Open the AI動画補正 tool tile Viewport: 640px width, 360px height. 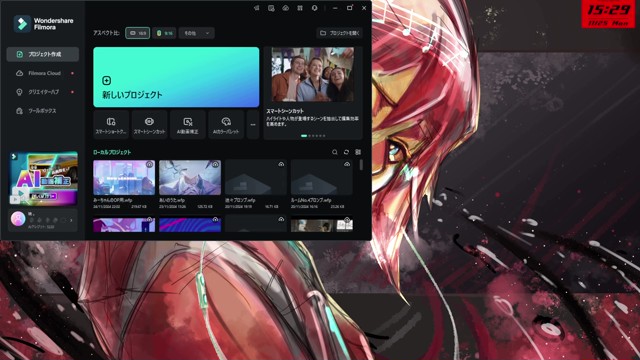tap(188, 125)
